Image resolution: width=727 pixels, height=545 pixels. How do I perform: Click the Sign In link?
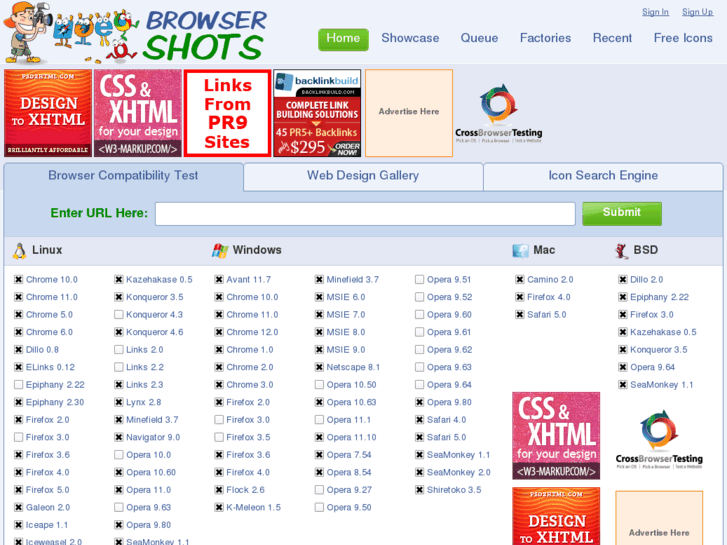[655, 12]
